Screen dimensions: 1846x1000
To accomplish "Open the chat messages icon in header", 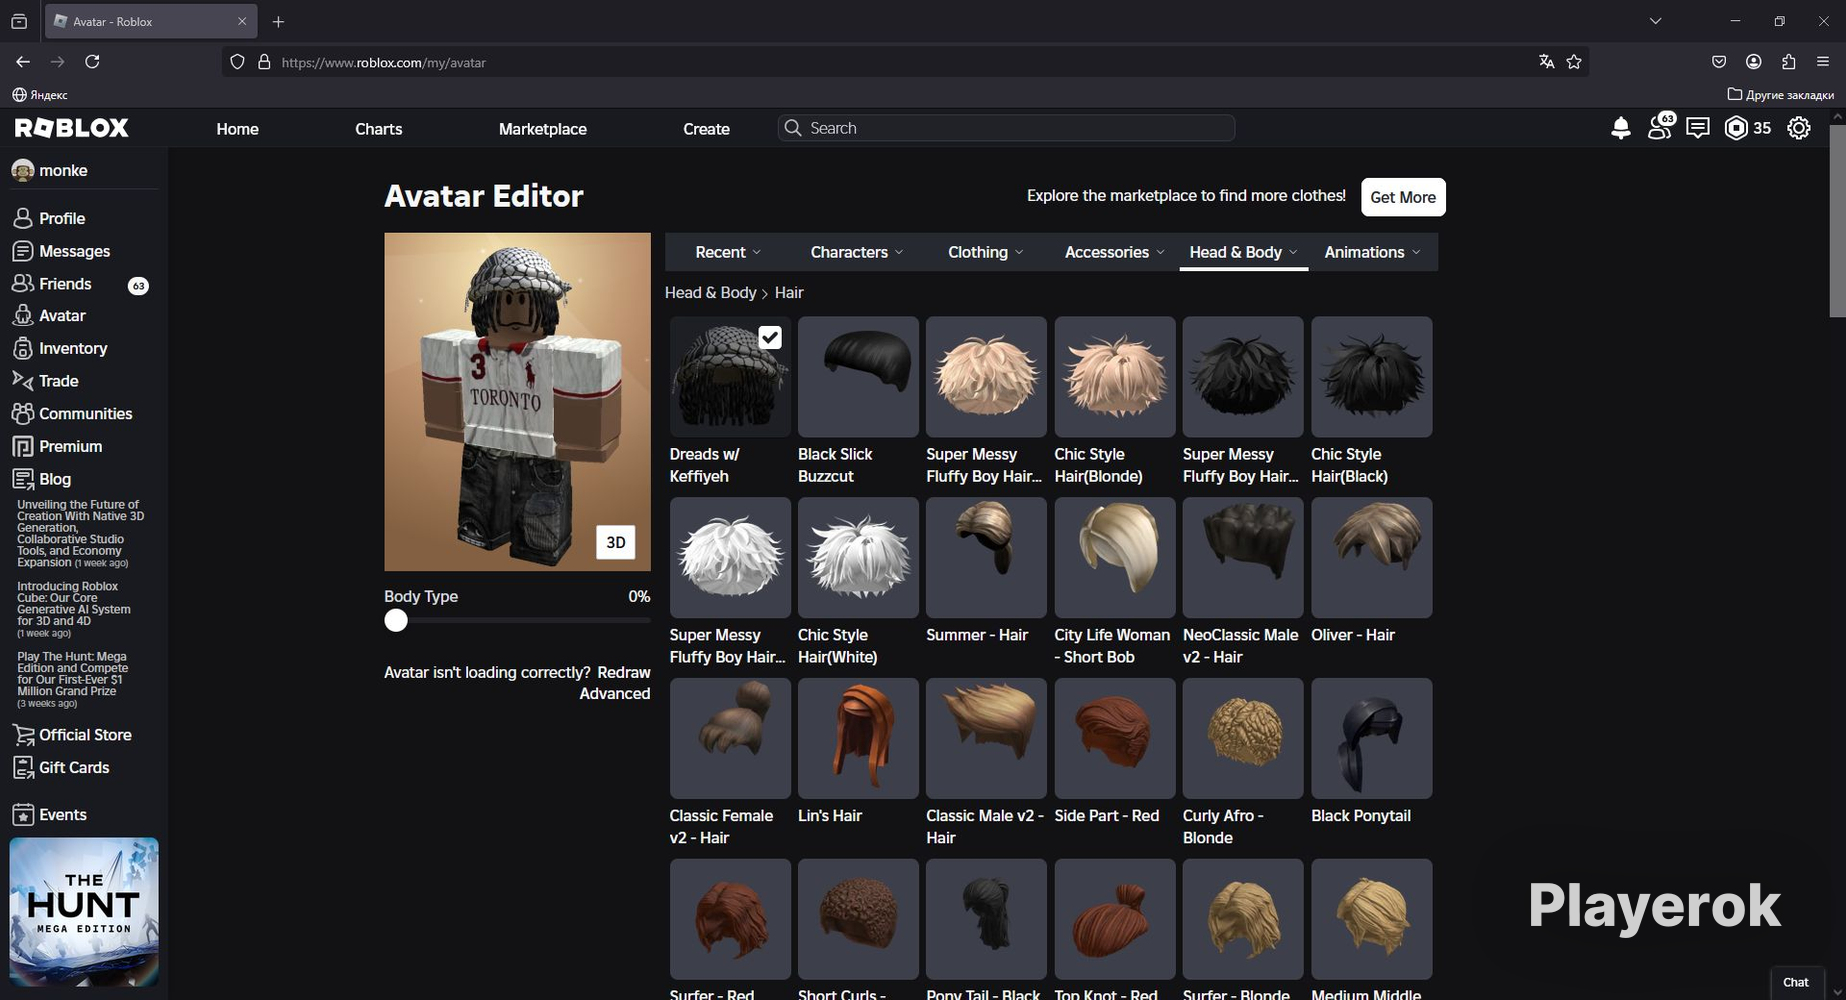I will (x=1698, y=128).
